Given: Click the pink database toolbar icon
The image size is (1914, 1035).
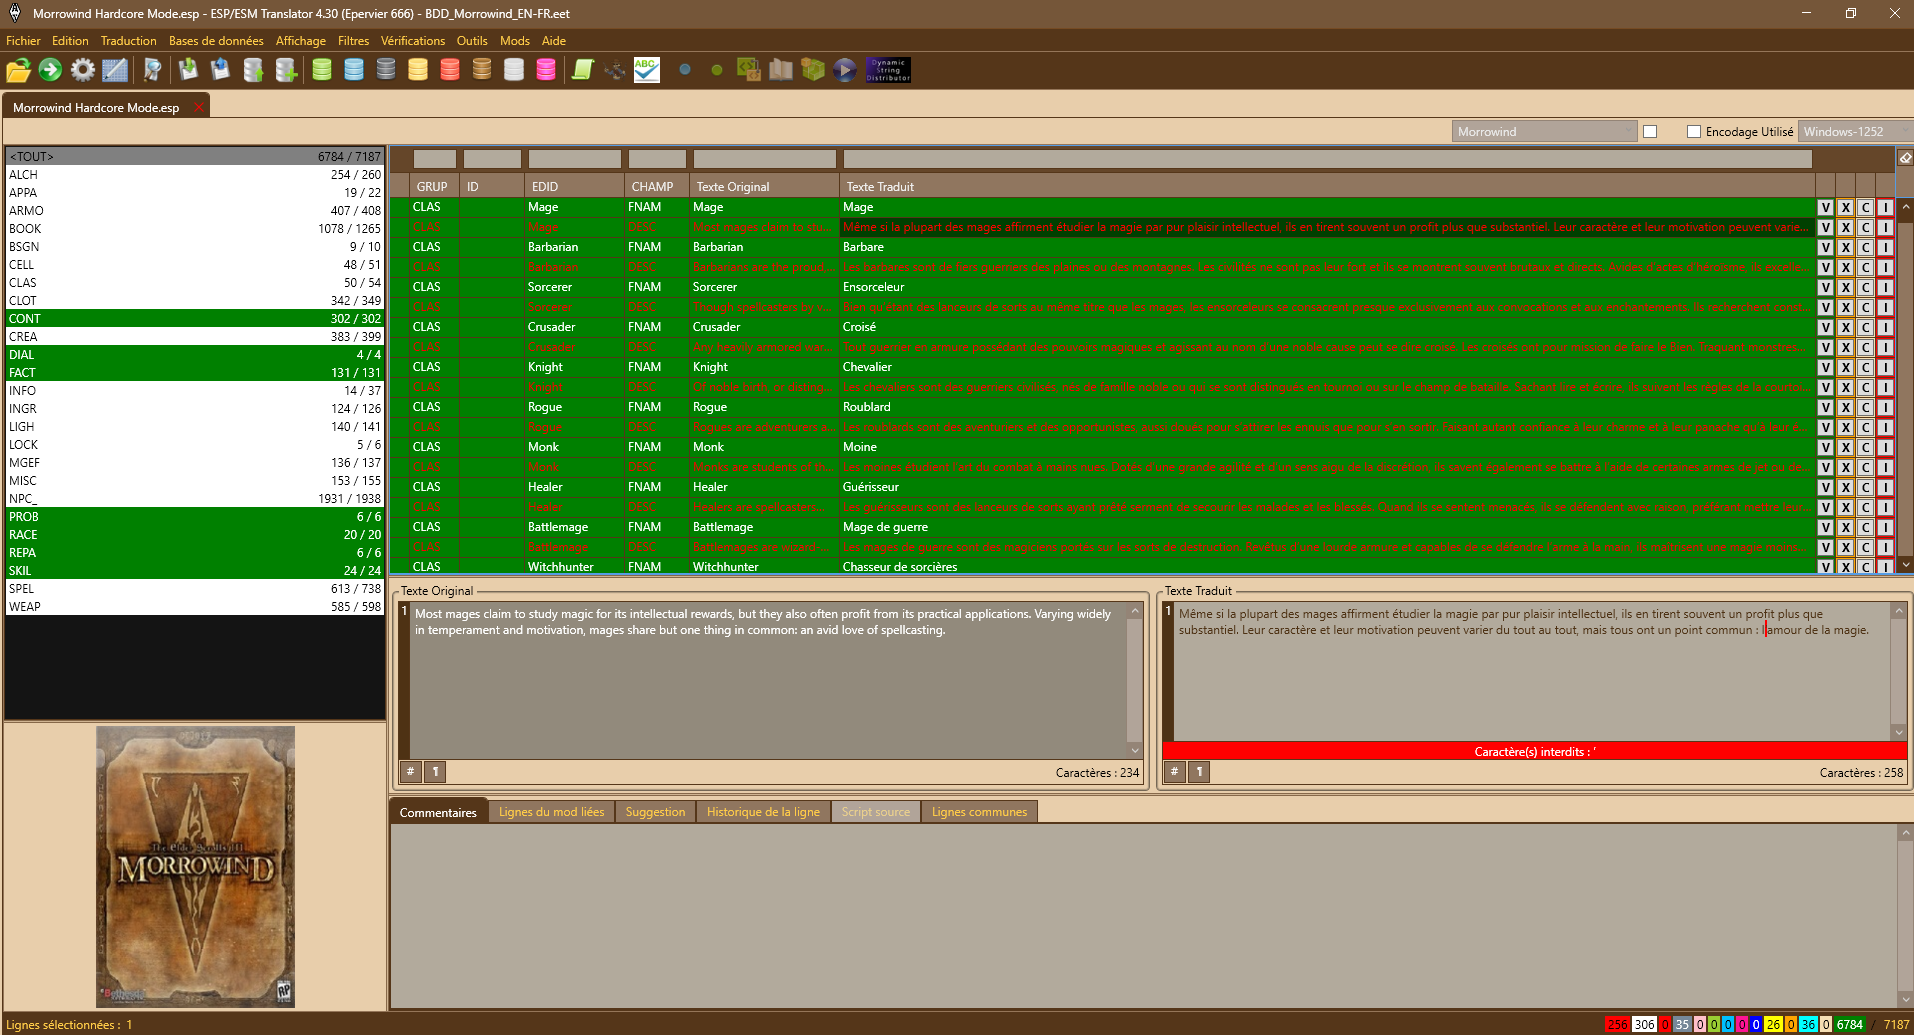Looking at the screenshot, I should [x=546, y=70].
